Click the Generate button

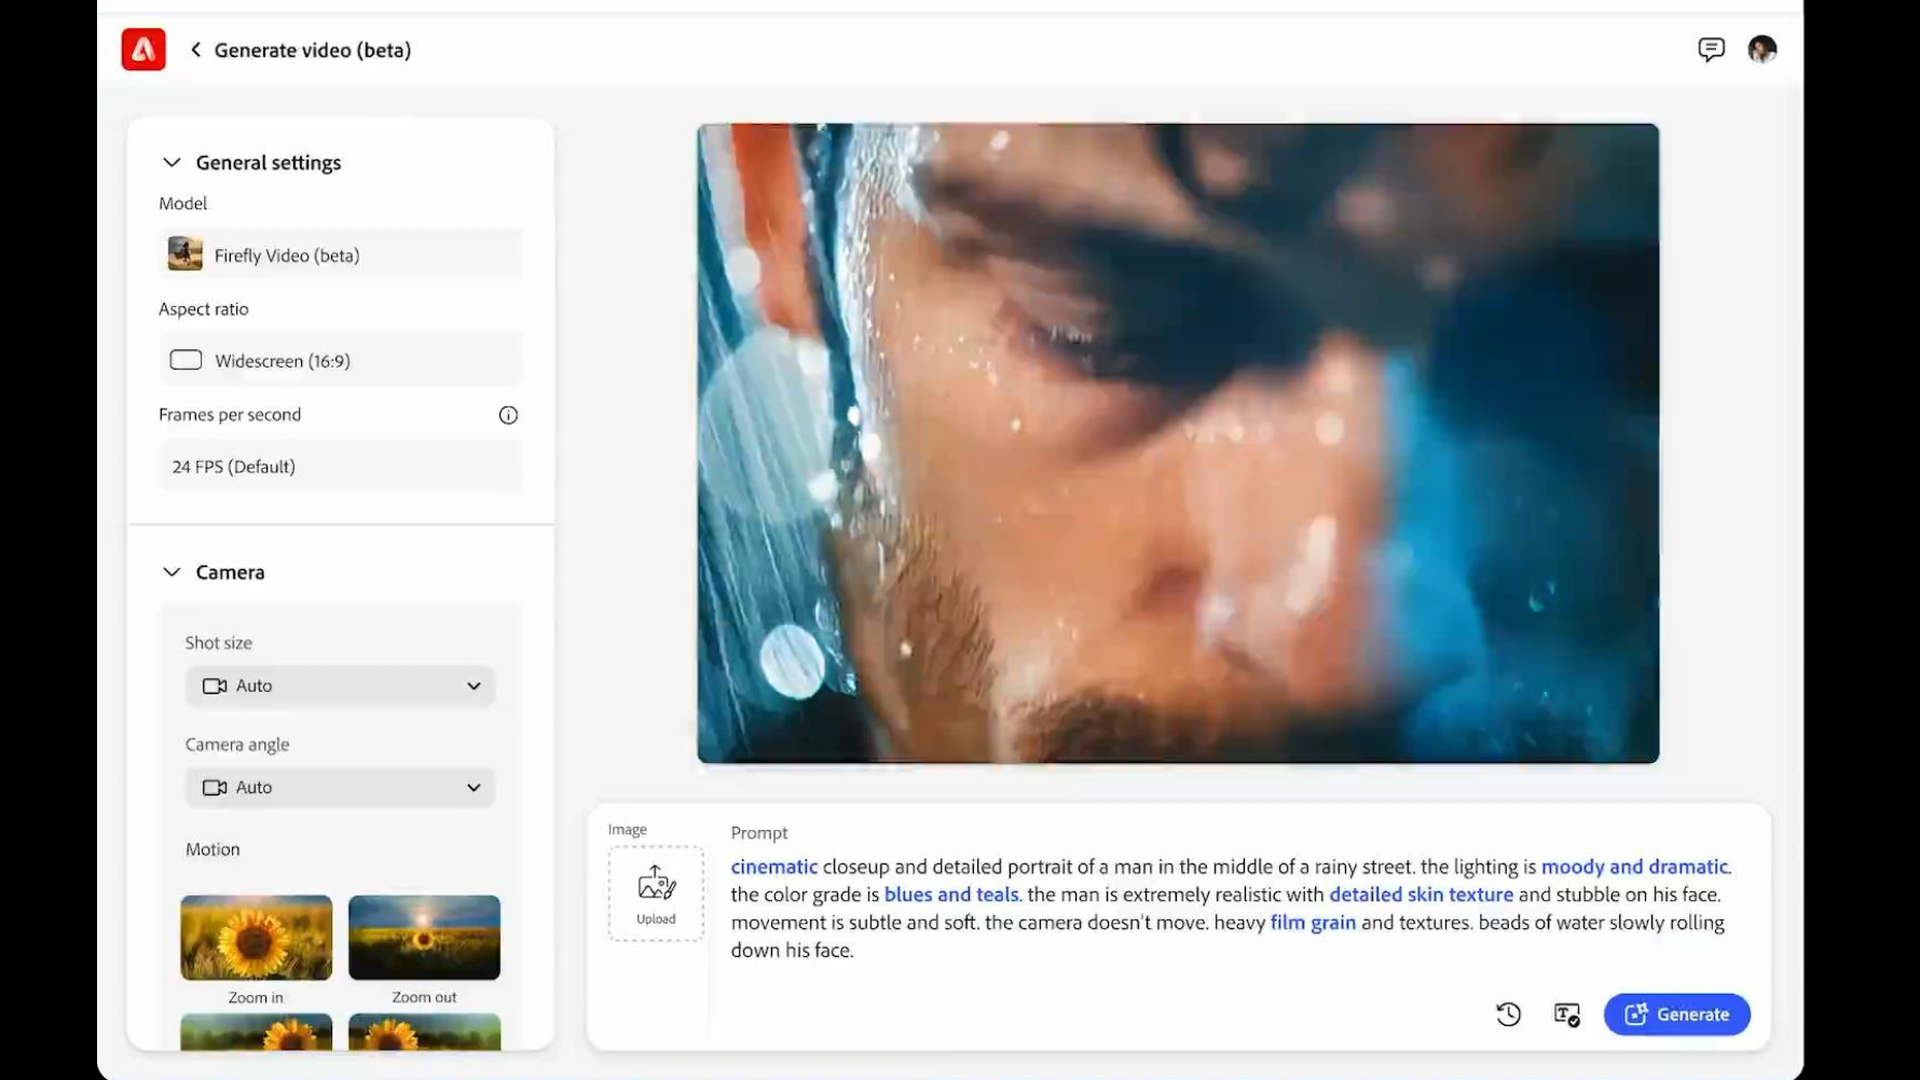coord(1676,1014)
